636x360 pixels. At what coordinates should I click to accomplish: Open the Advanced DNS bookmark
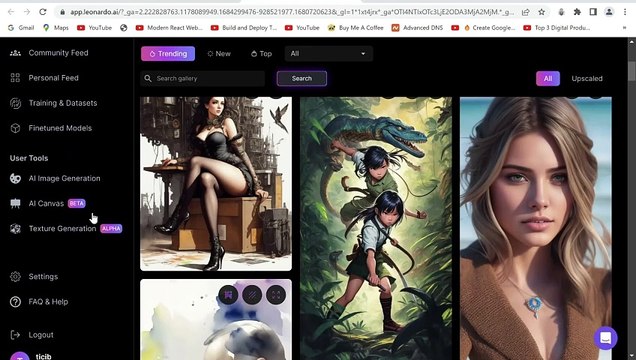[417, 28]
